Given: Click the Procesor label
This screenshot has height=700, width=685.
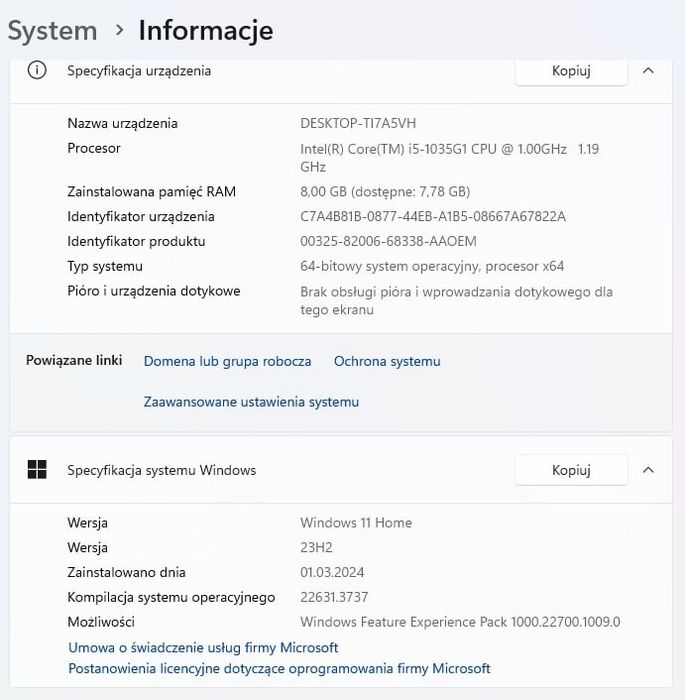Looking at the screenshot, I should point(94,148).
